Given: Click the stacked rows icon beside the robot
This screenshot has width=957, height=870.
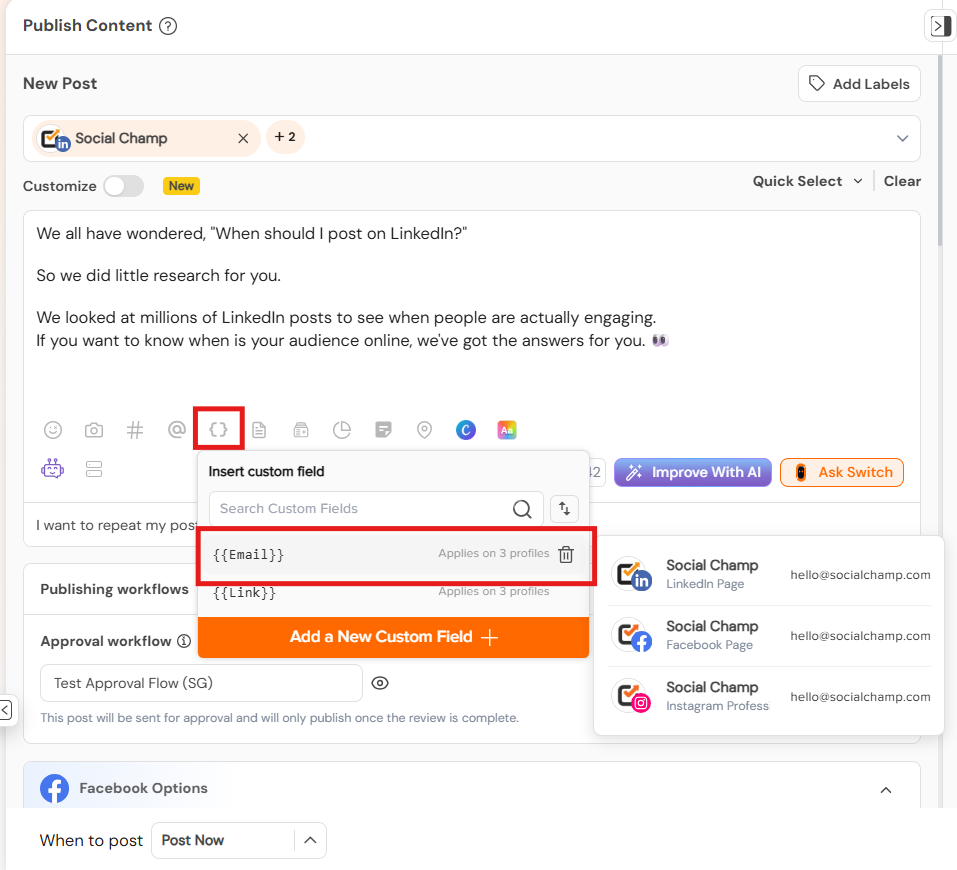Looking at the screenshot, I should click(94, 469).
